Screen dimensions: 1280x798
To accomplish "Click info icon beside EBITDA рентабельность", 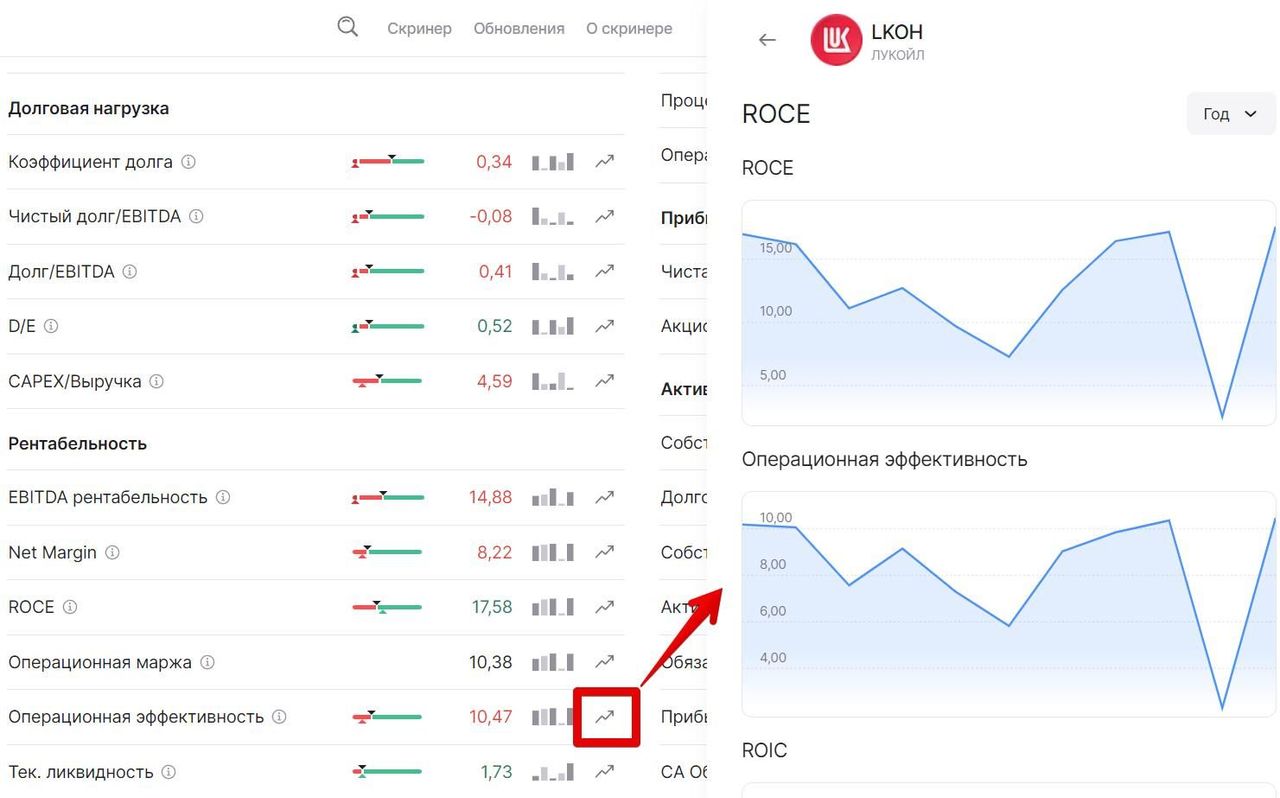I will 223,497.
